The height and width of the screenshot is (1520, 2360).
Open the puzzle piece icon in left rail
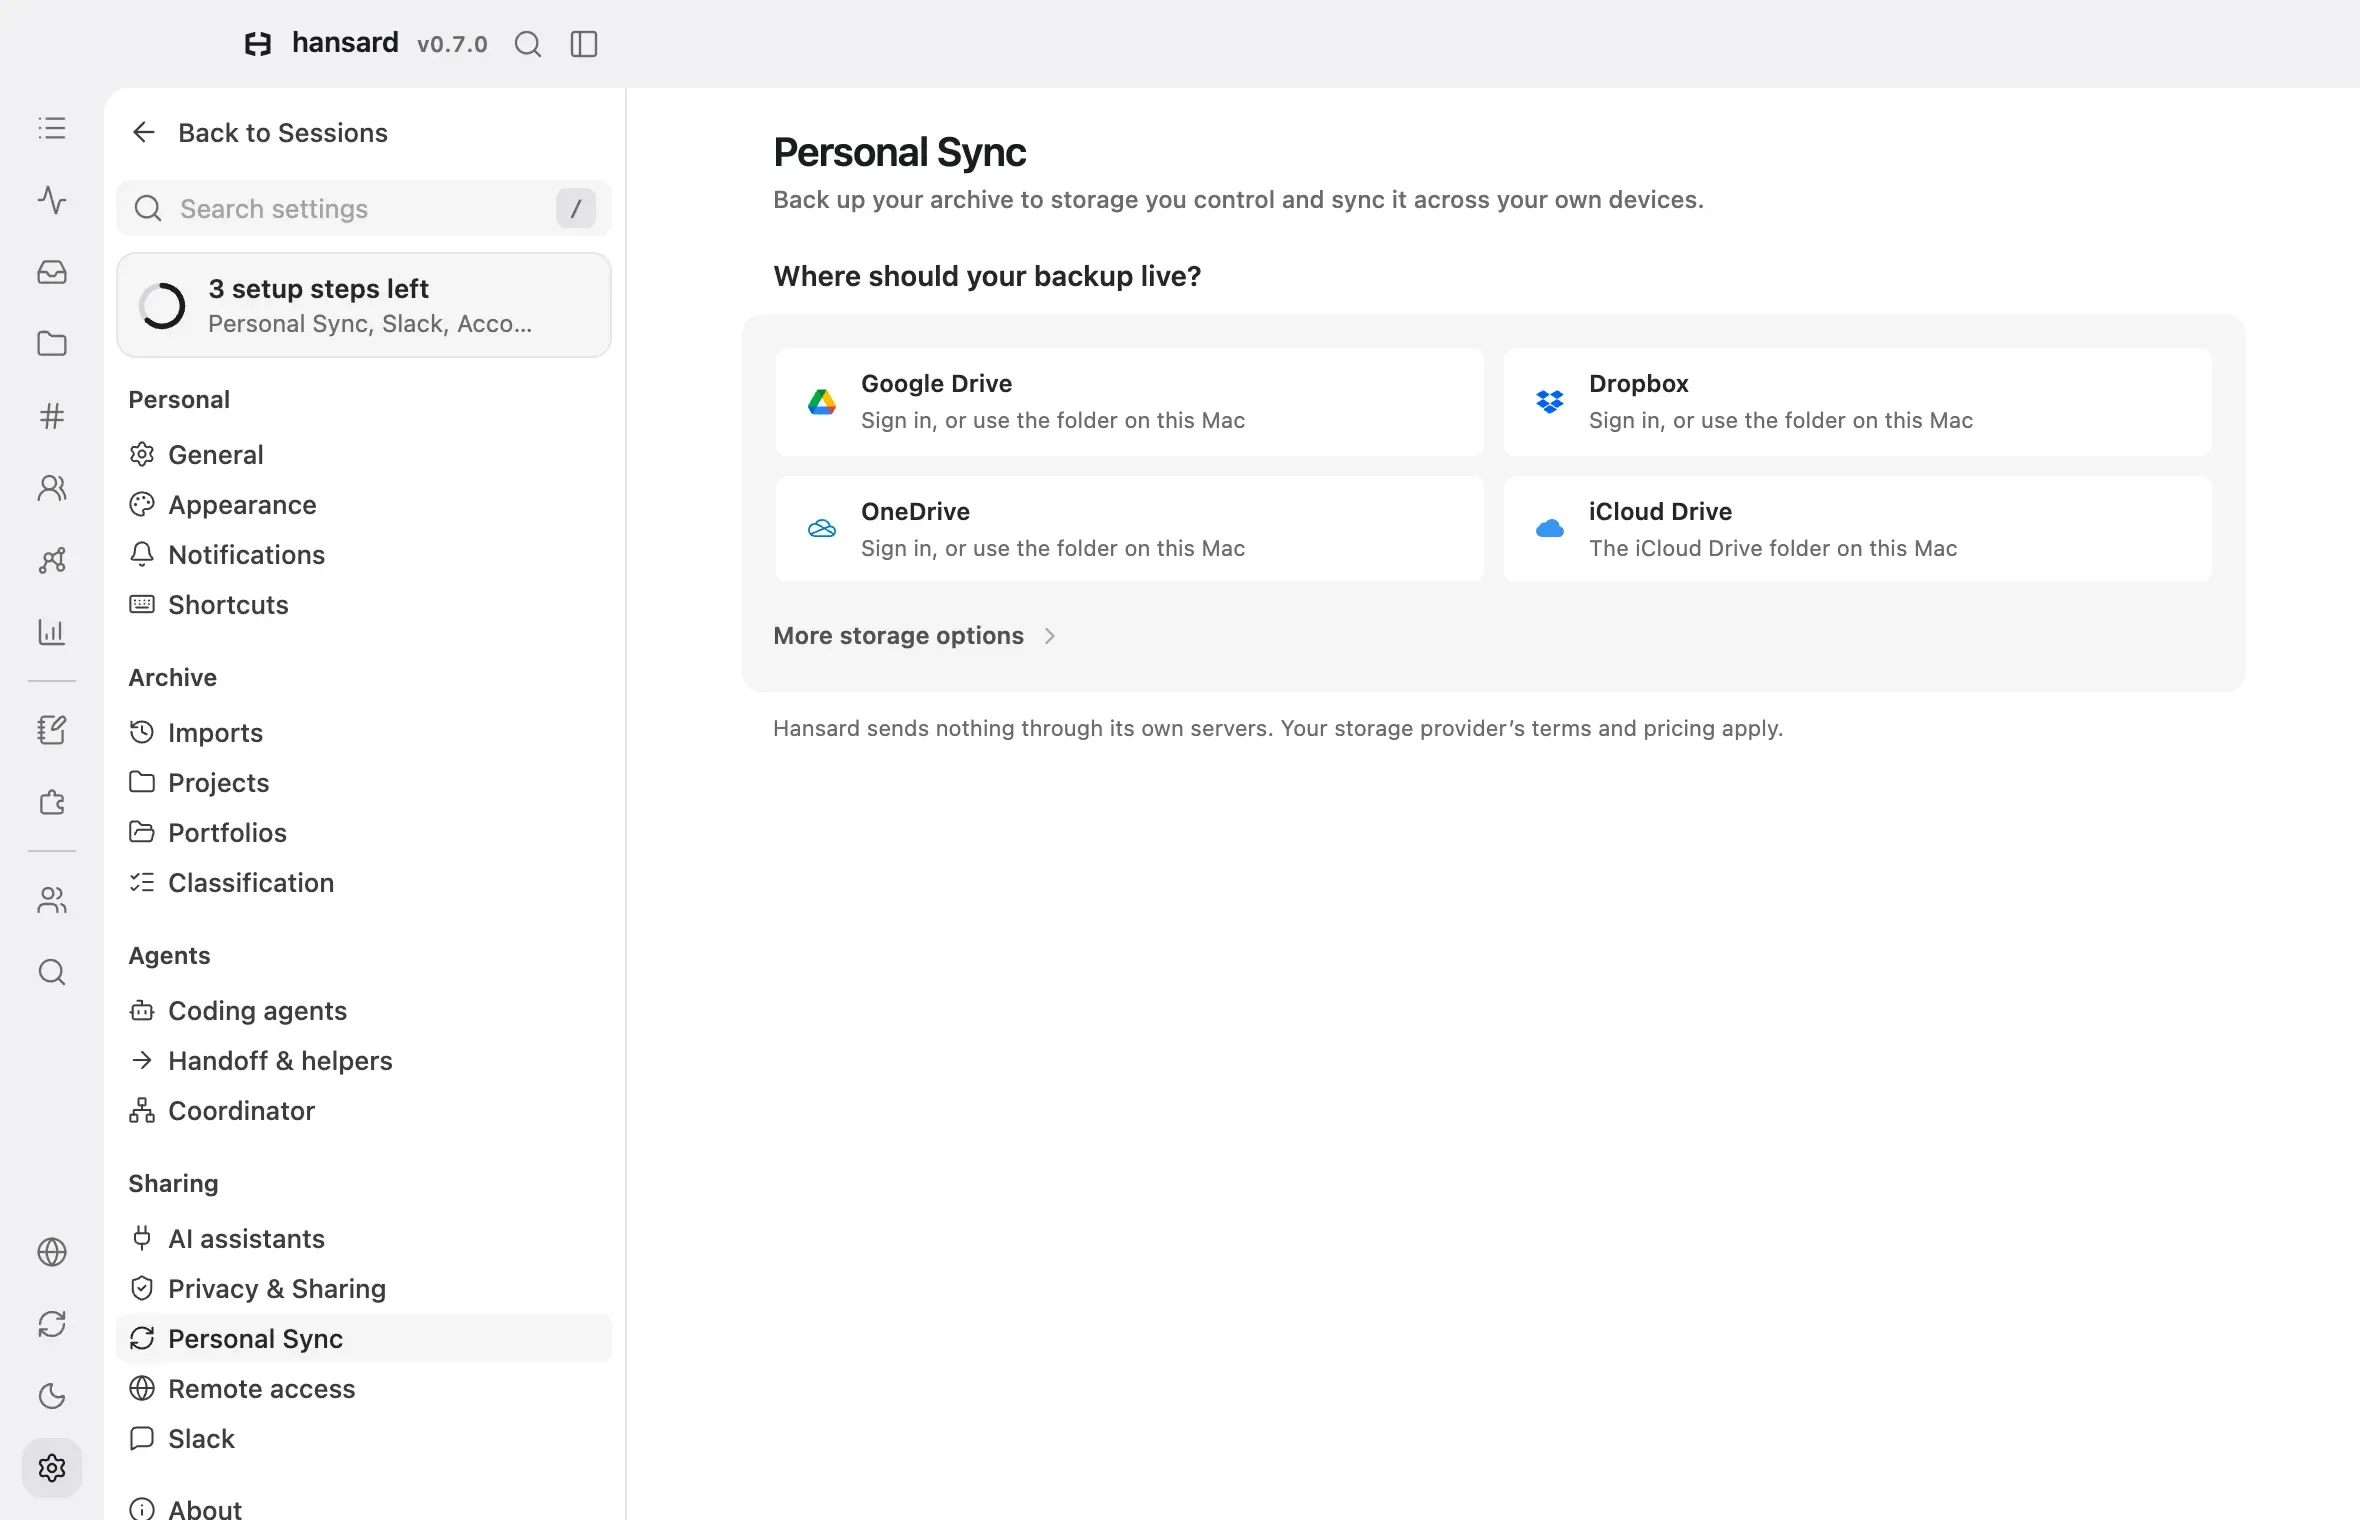pos(52,802)
